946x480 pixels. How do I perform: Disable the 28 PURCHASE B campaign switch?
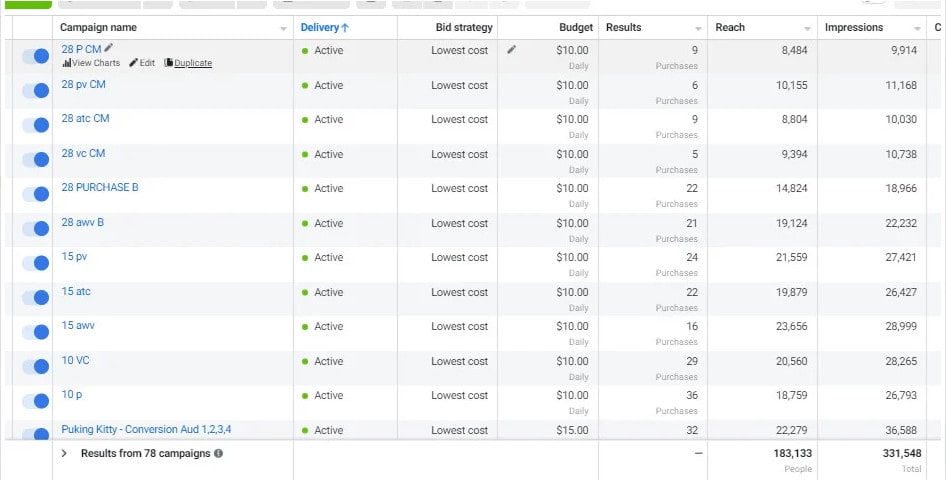35,194
